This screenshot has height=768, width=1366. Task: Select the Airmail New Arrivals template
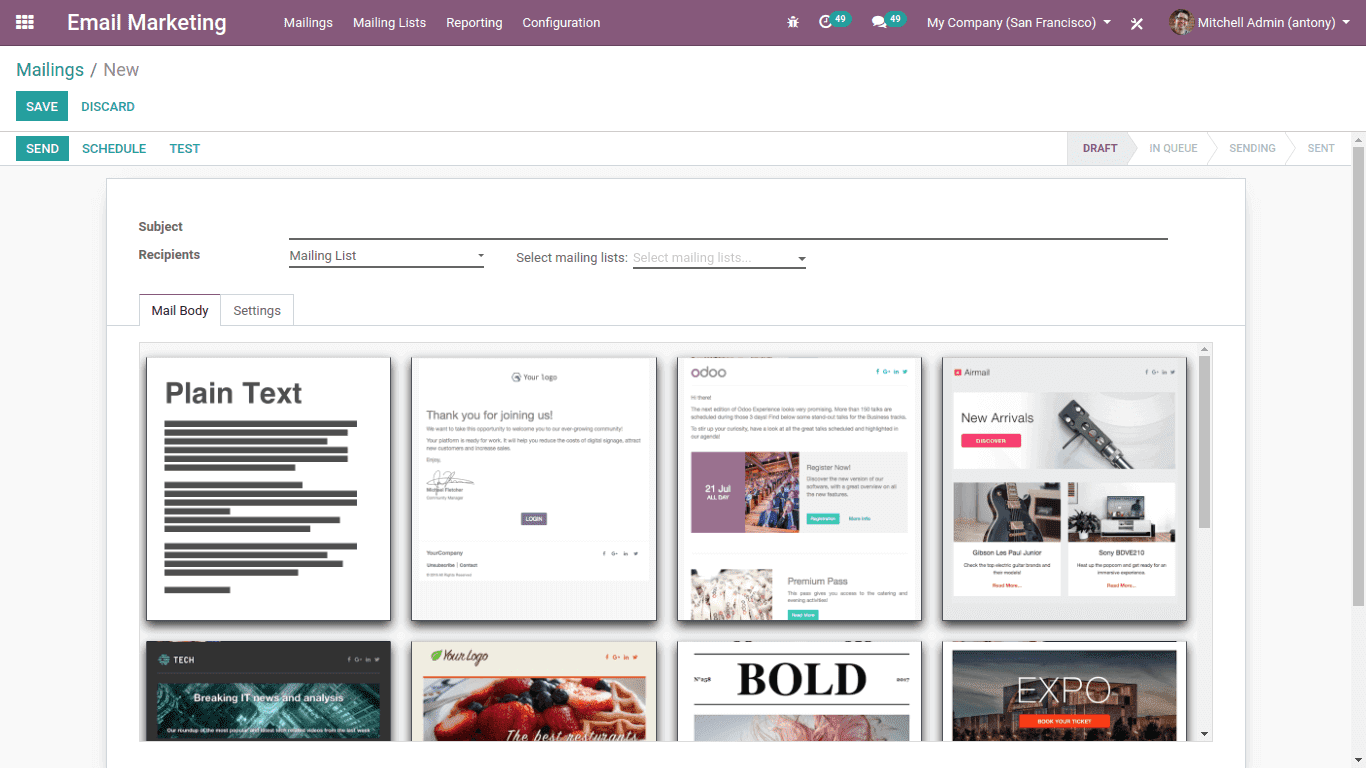[x=1064, y=488]
